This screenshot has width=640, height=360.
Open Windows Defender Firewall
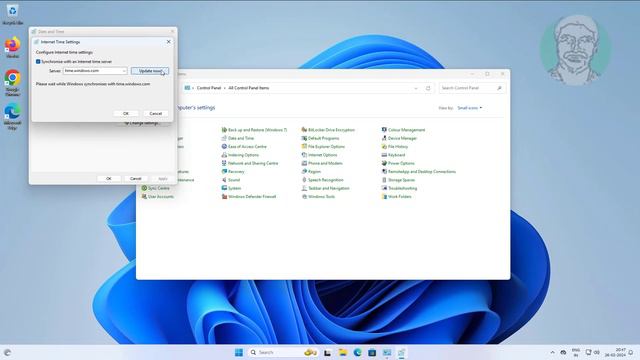coord(249,197)
